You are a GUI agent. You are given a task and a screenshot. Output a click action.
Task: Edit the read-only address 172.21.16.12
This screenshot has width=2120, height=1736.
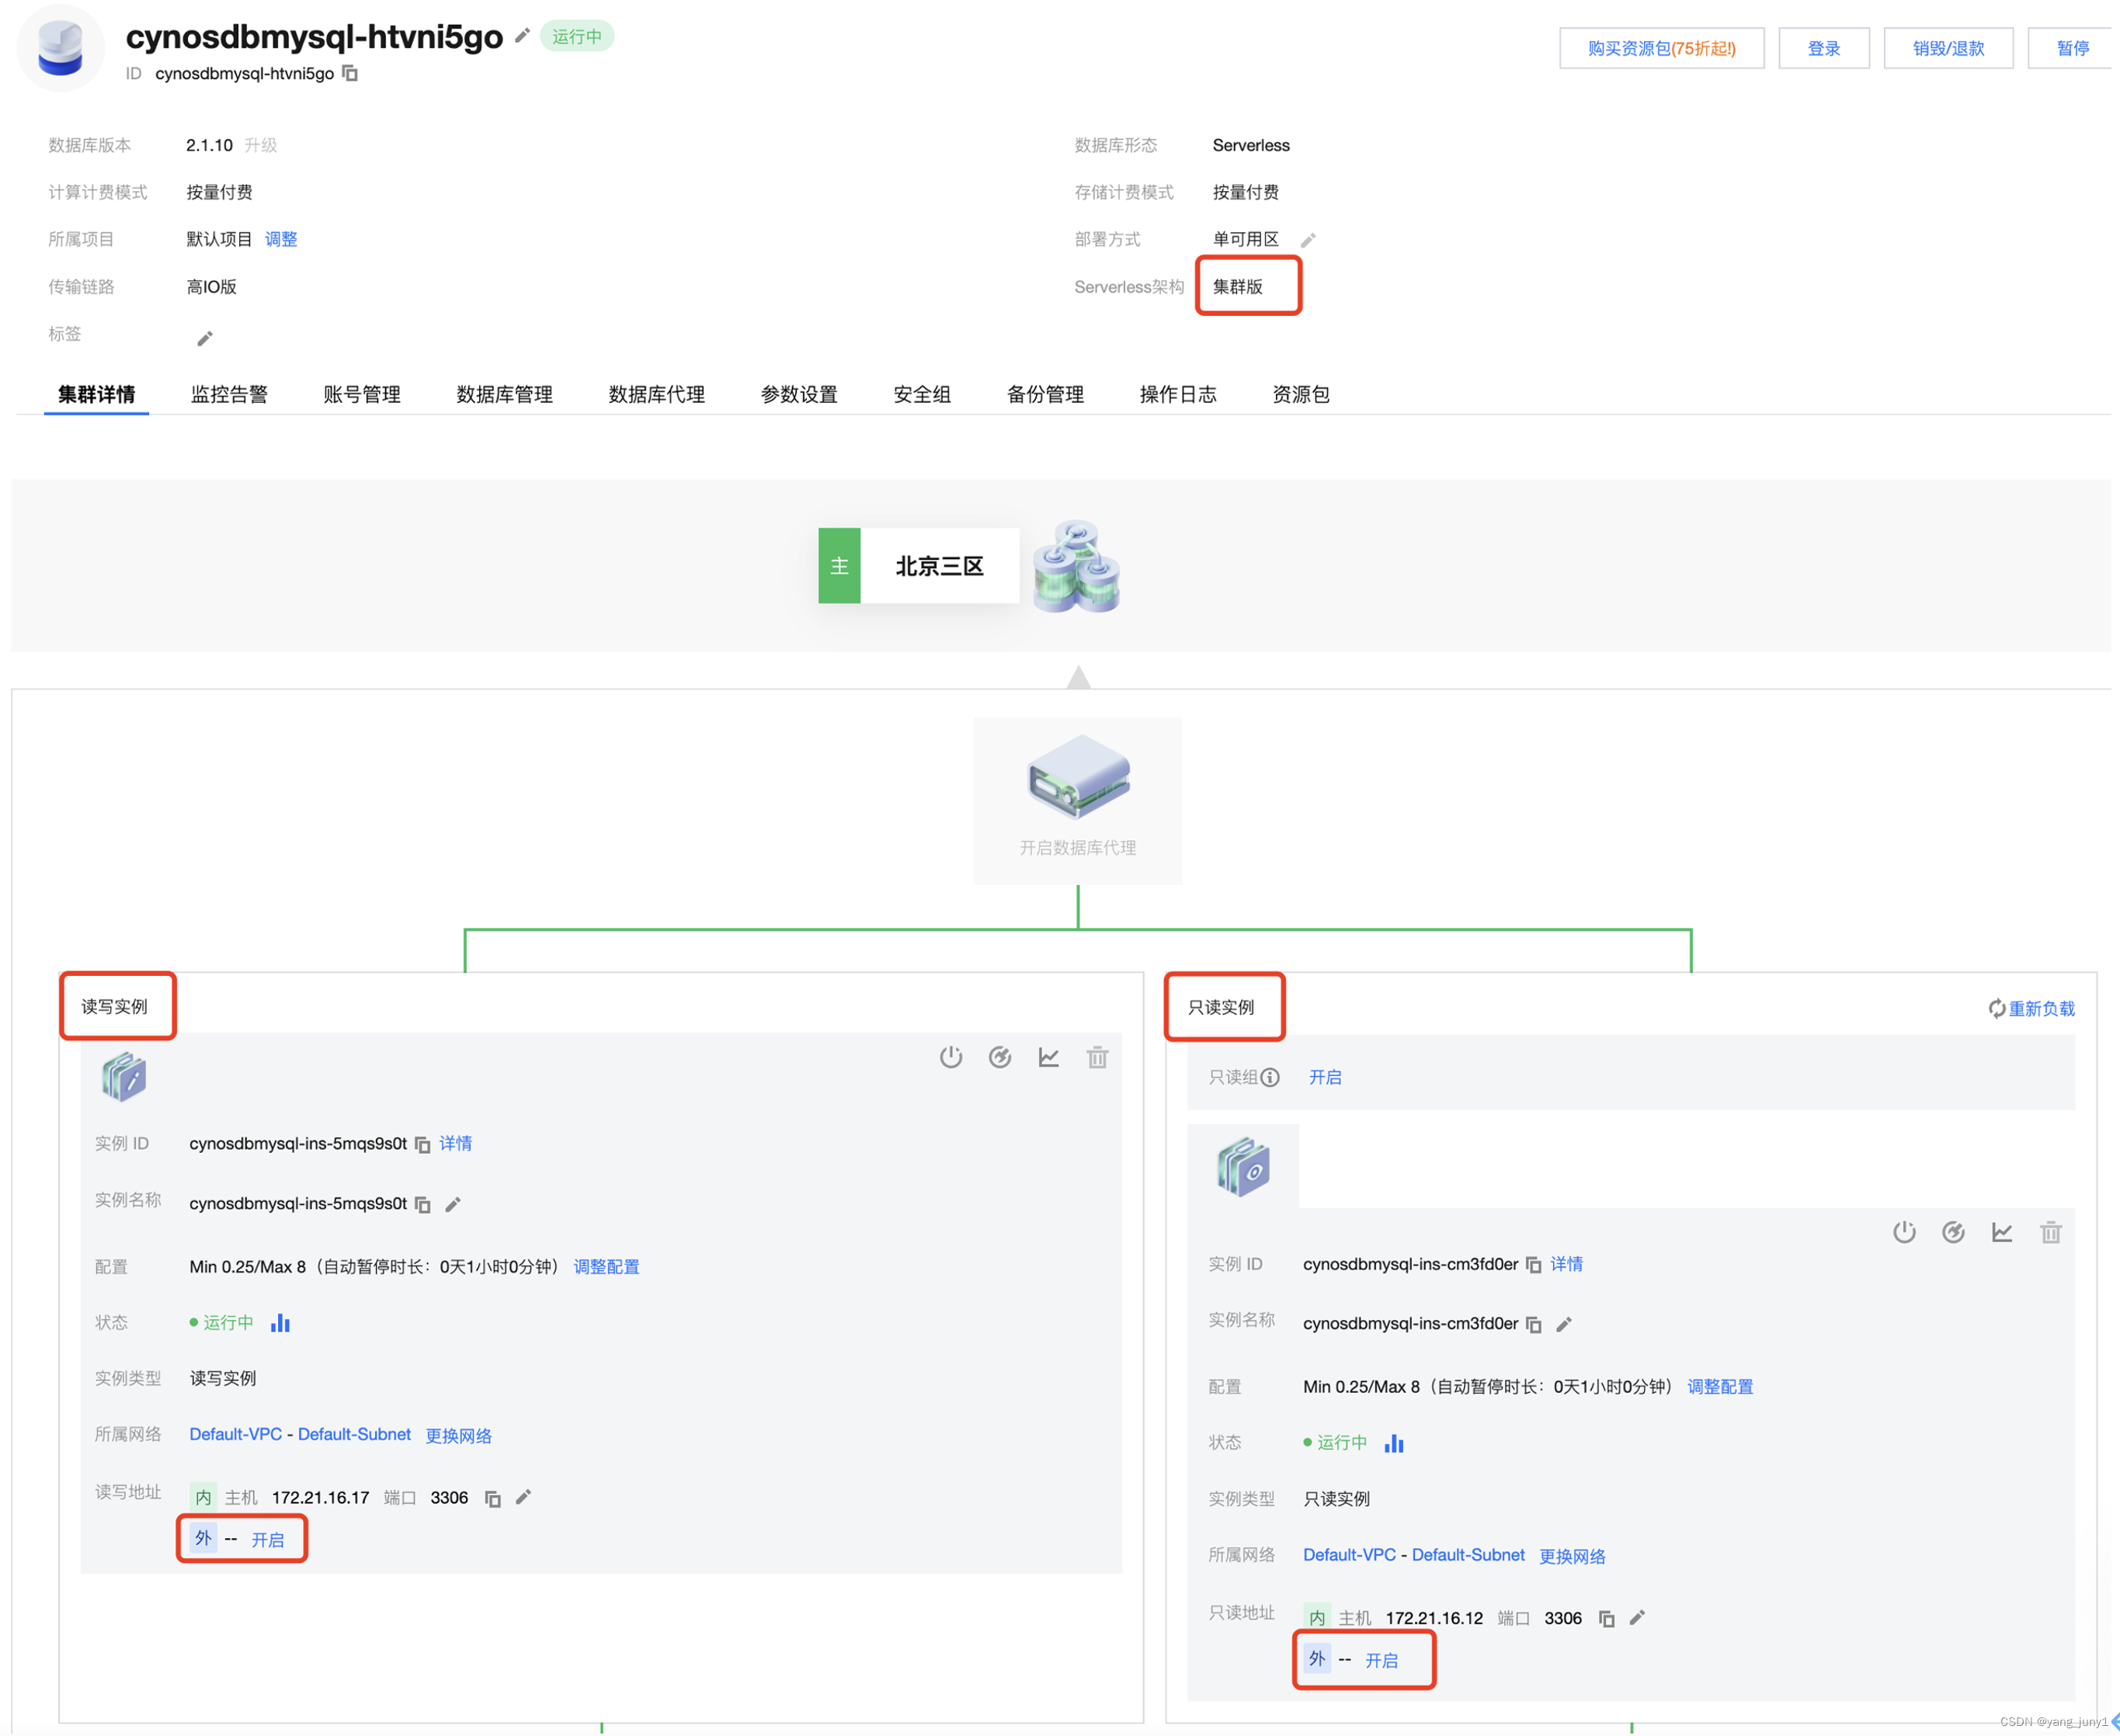tap(1637, 1618)
